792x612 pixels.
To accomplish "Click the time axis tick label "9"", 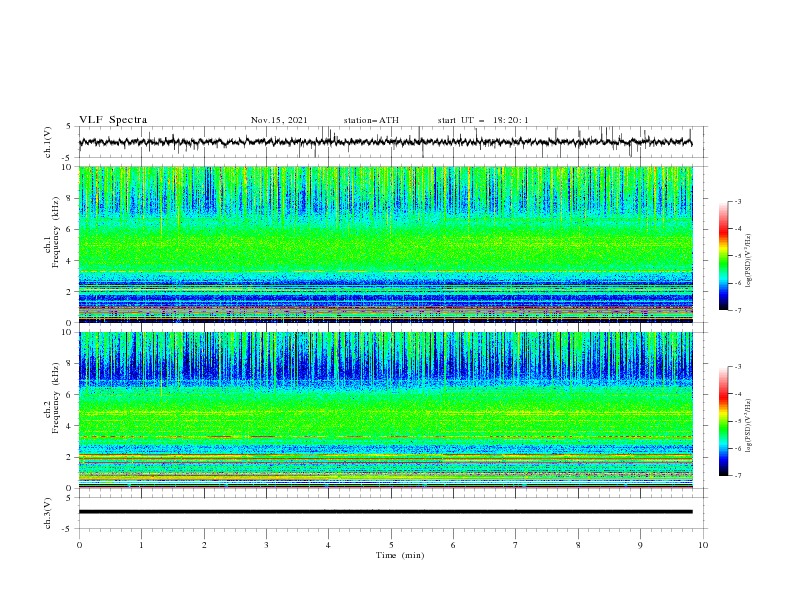I will 640,545.
